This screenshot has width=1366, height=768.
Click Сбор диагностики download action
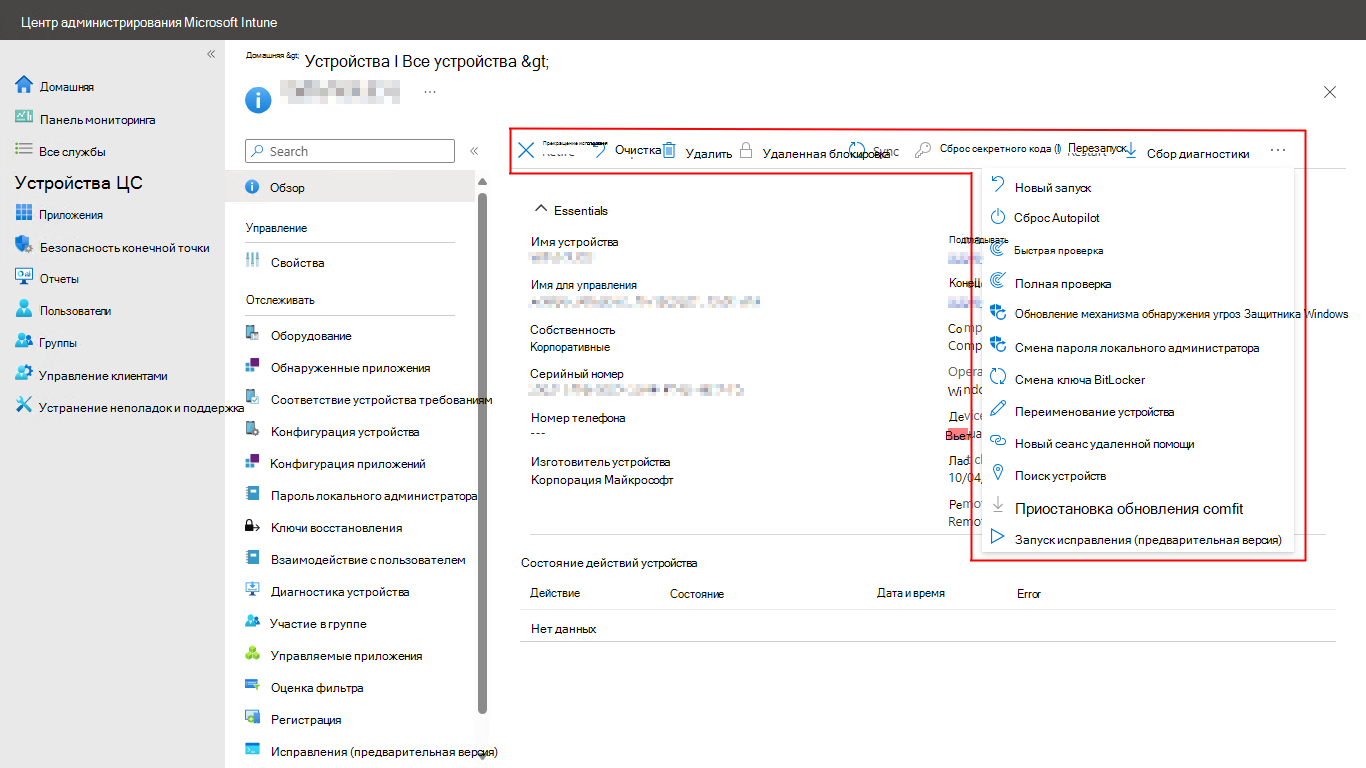coord(1187,153)
